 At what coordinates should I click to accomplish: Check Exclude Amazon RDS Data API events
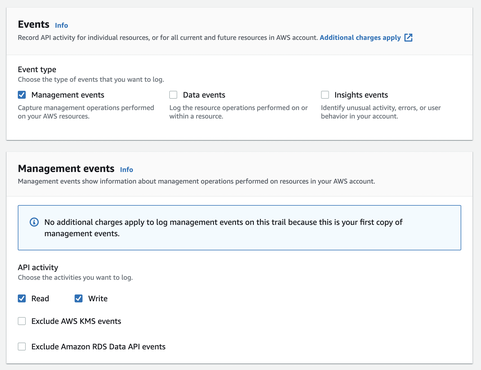[x=22, y=347]
